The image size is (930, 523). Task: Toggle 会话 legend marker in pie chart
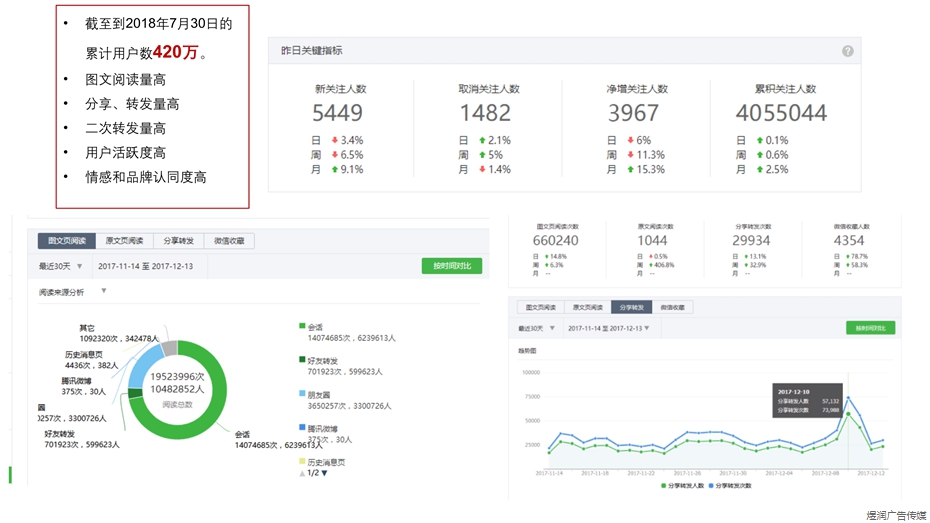pos(302,326)
